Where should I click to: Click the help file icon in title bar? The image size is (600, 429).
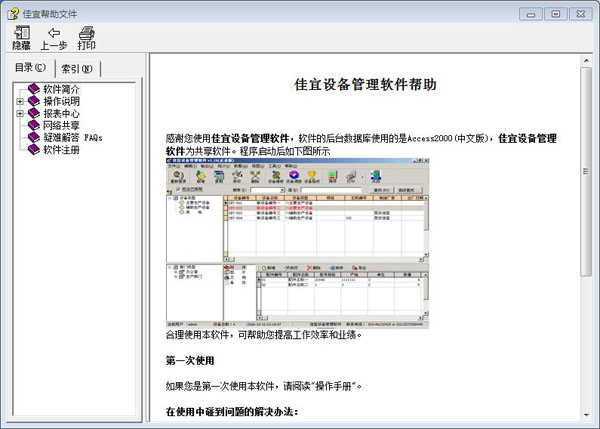coord(13,14)
